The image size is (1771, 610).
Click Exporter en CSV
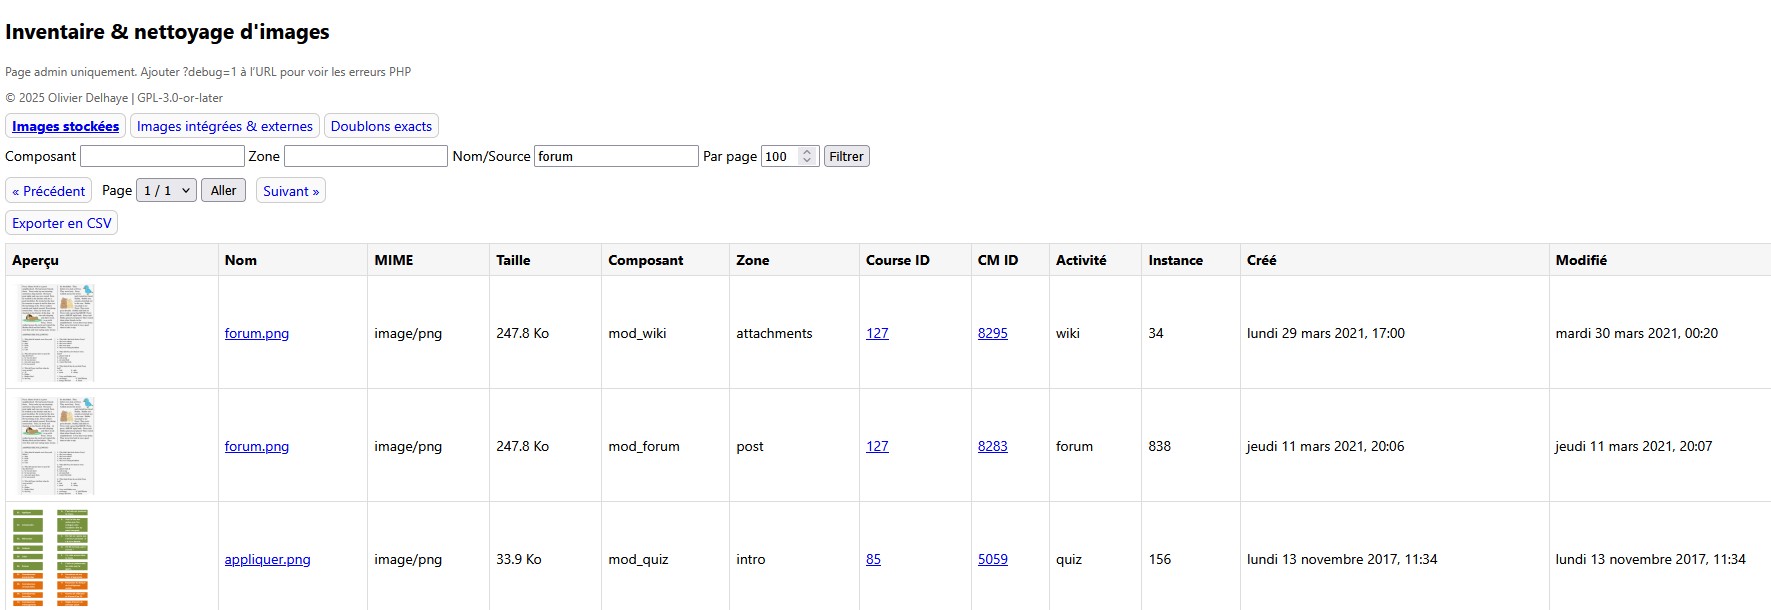pos(62,223)
